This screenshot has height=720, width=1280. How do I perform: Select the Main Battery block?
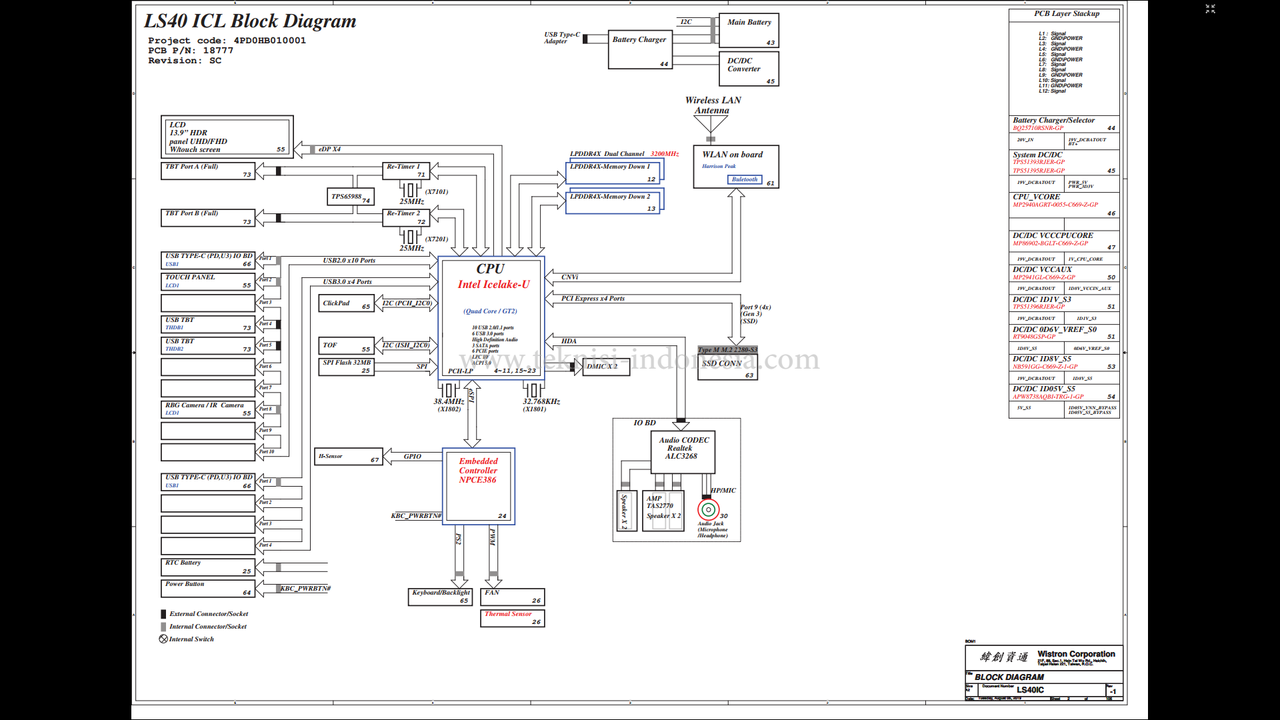749,31
